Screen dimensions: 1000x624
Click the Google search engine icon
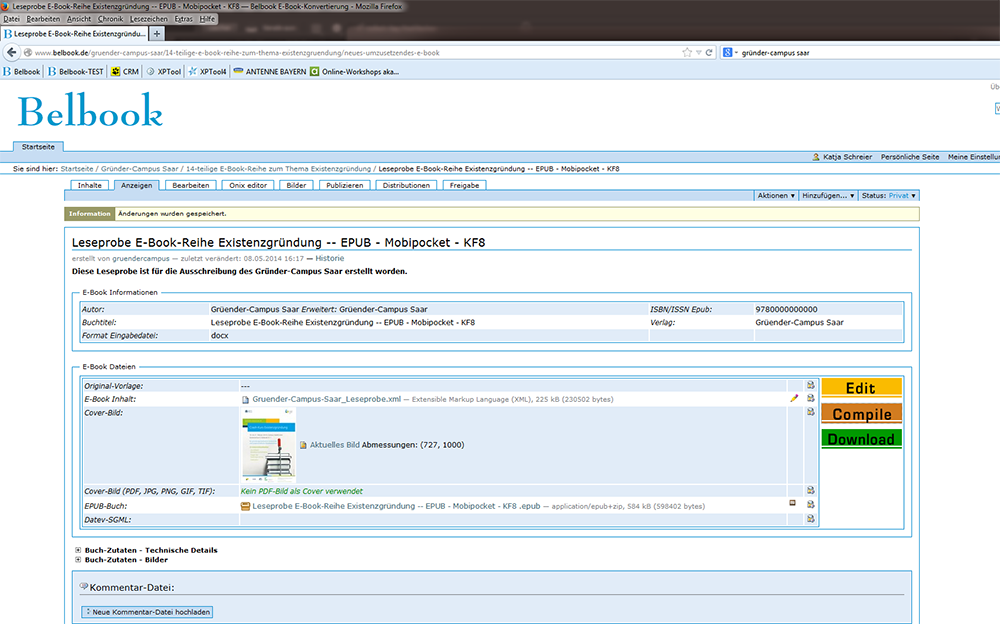[728, 52]
